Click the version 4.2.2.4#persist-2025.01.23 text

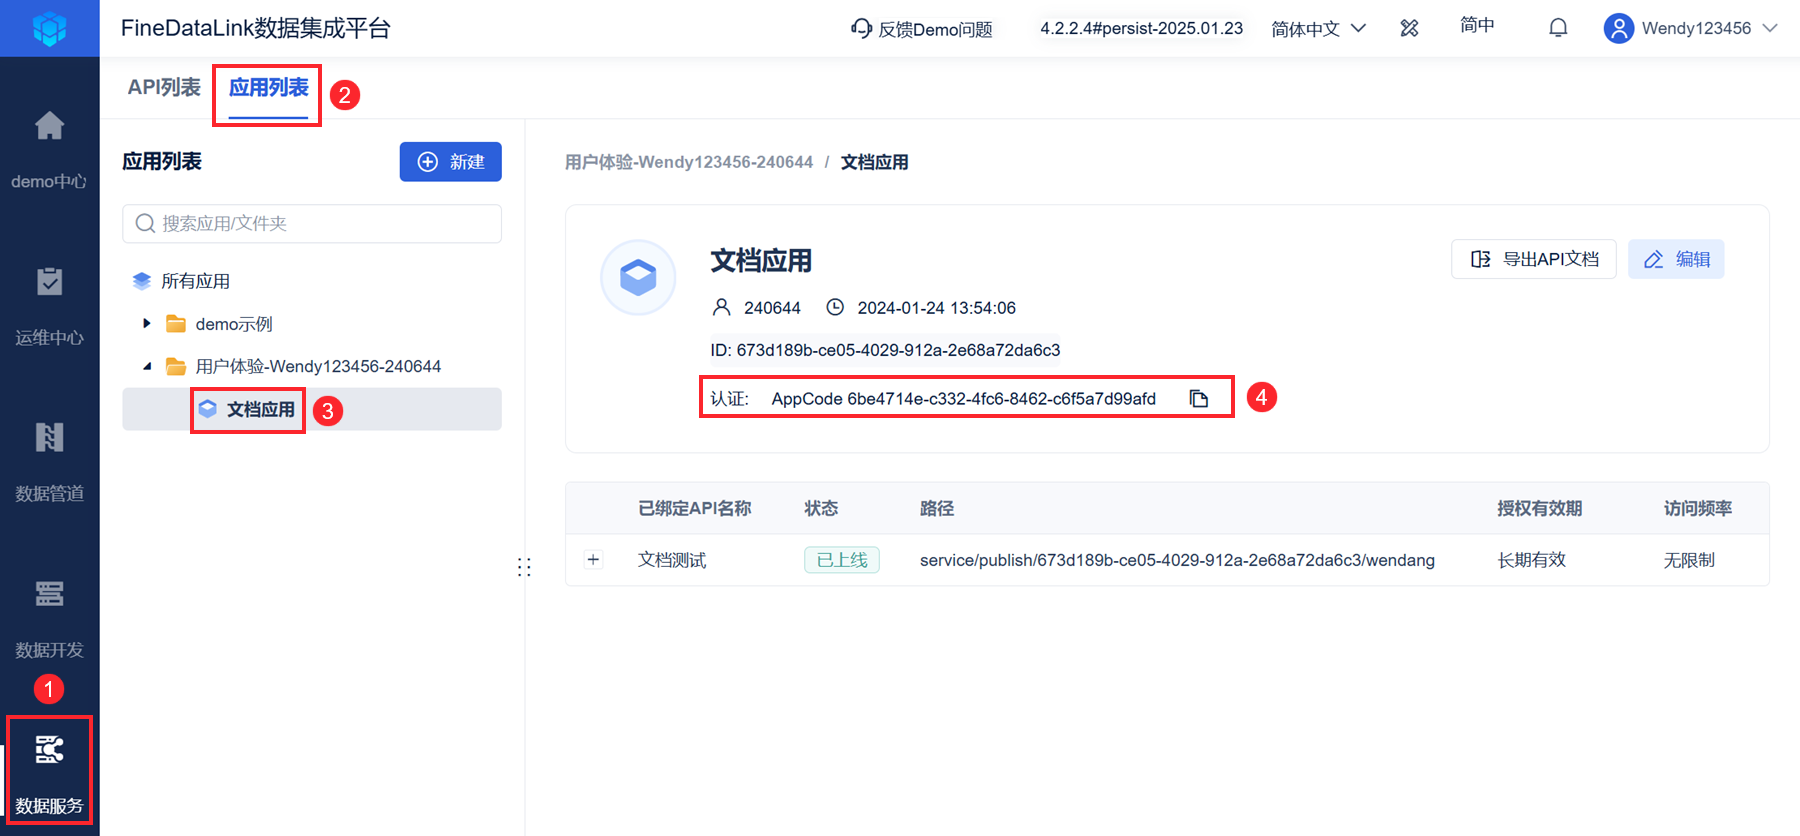point(1141,28)
